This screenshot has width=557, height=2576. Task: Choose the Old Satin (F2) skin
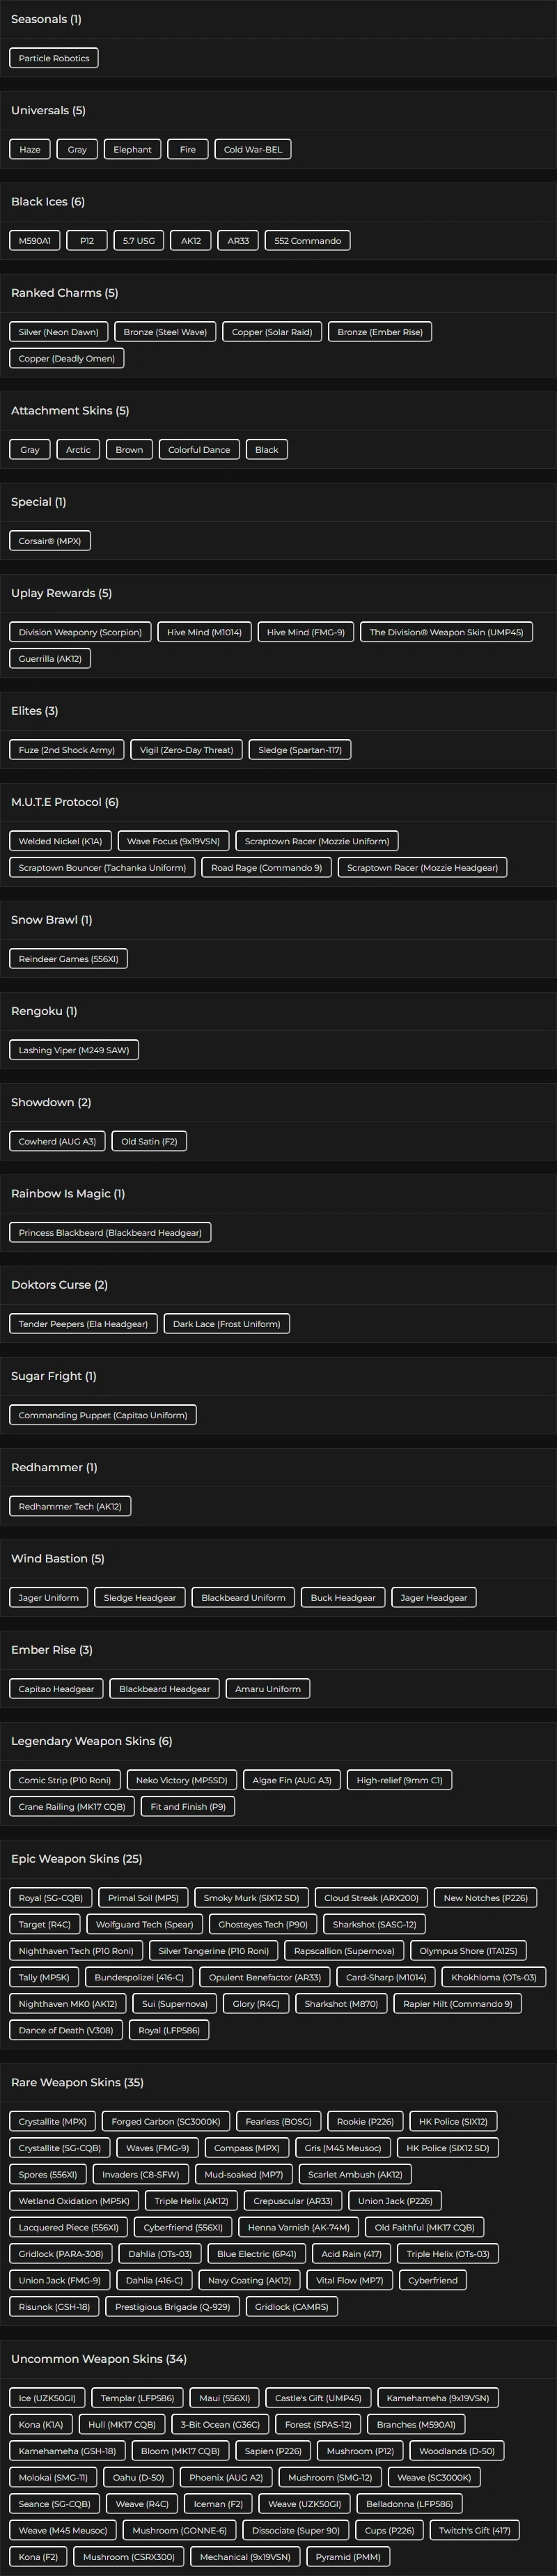click(x=149, y=1141)
